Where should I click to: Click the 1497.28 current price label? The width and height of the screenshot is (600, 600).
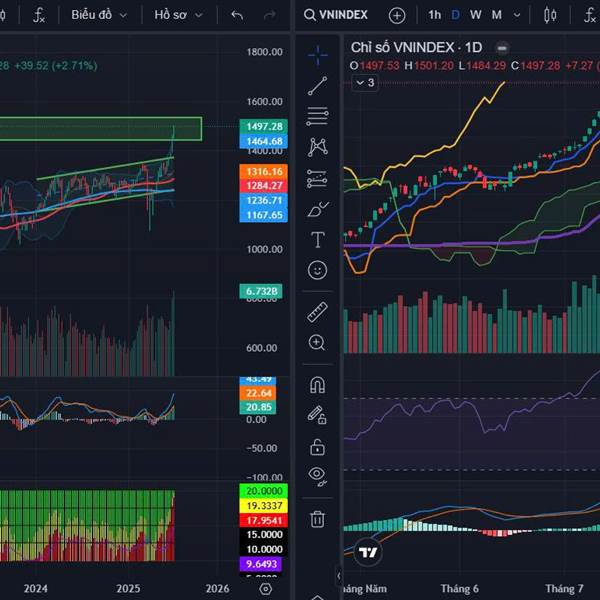pyautogui.click(x=264, y=126)
